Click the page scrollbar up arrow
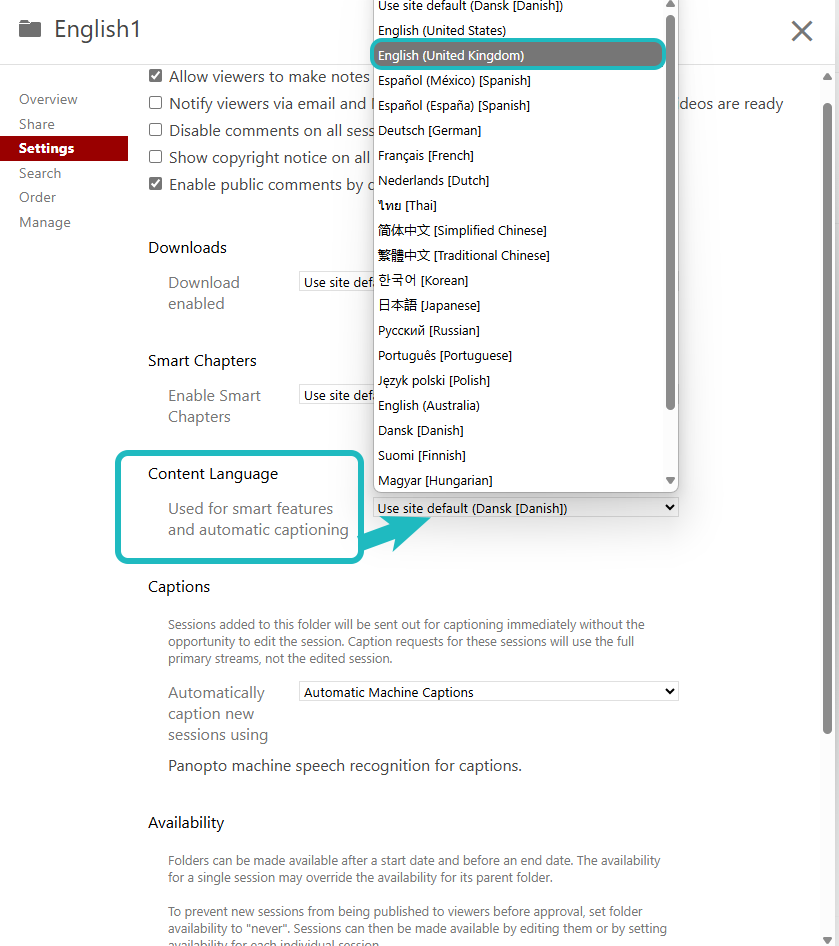 point(827,77)
